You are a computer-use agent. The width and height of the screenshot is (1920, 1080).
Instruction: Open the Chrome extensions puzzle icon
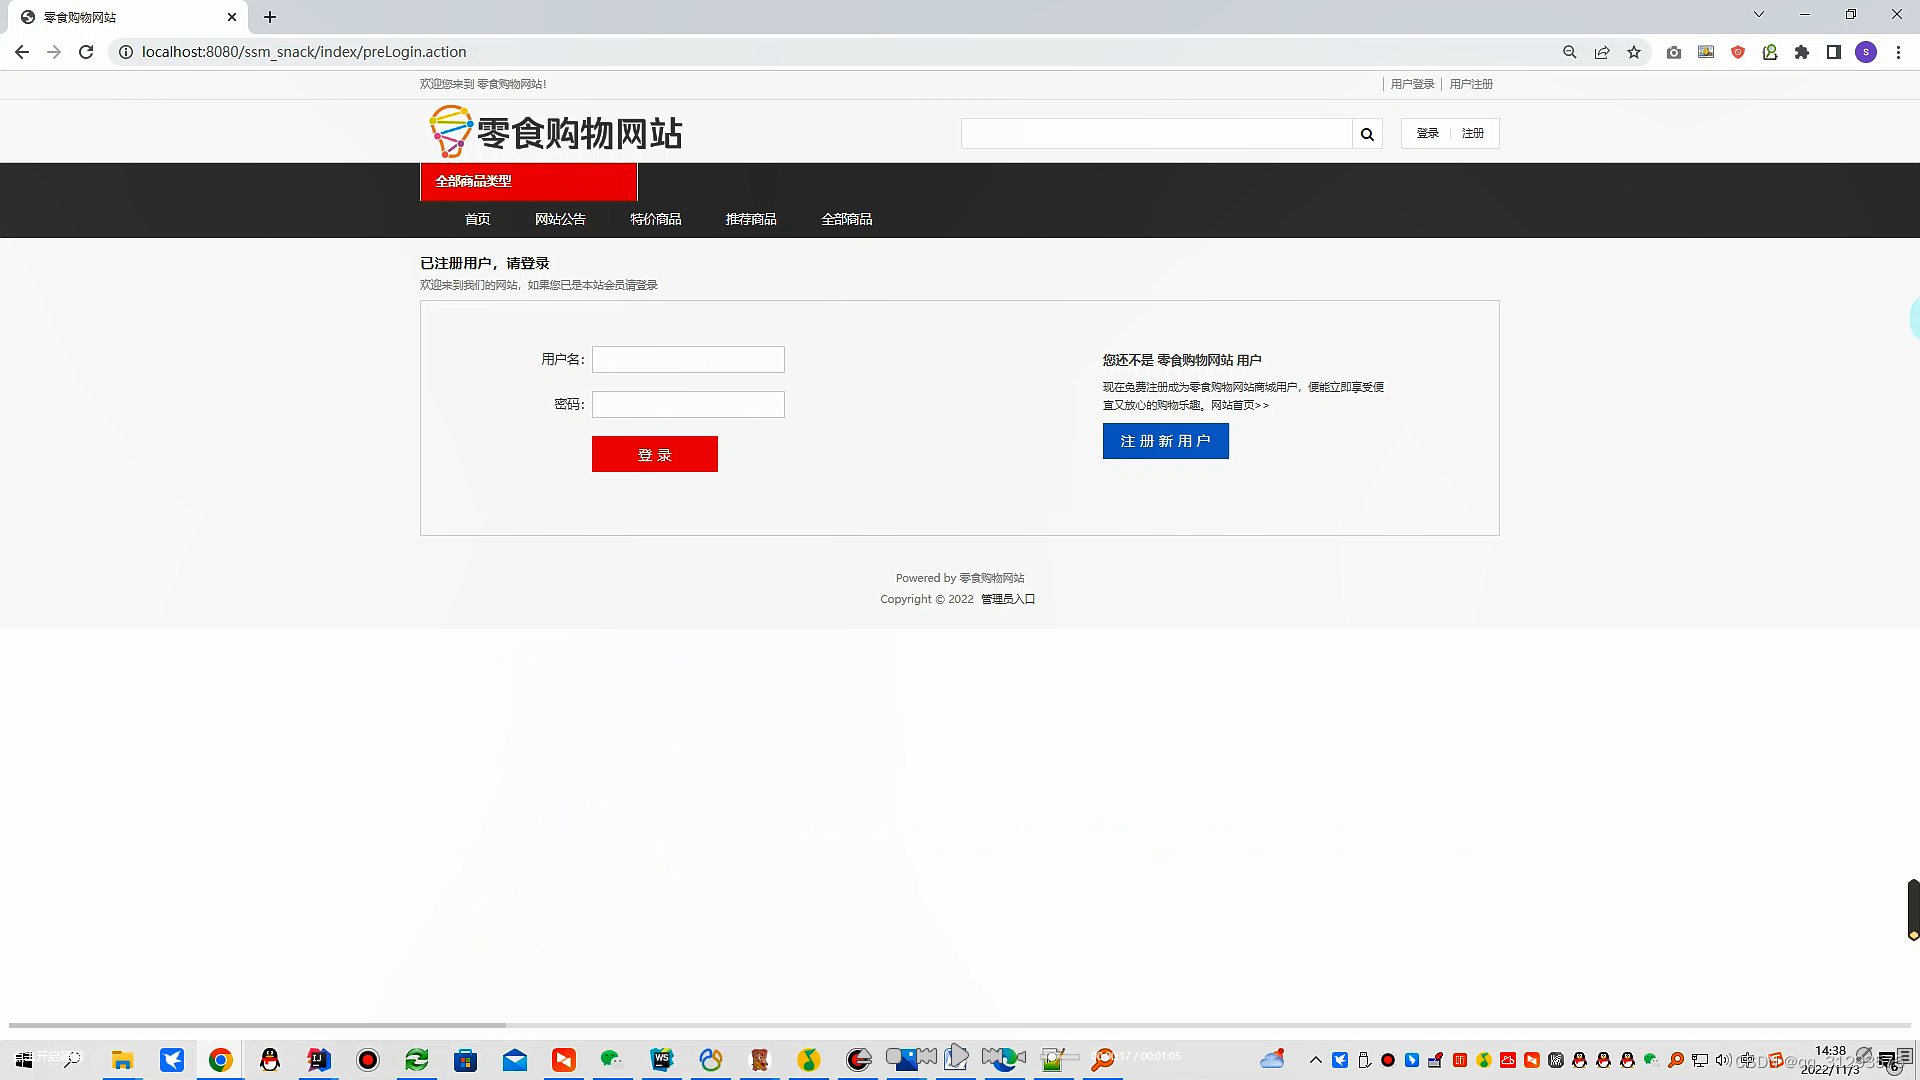[x=1802, y=52]
